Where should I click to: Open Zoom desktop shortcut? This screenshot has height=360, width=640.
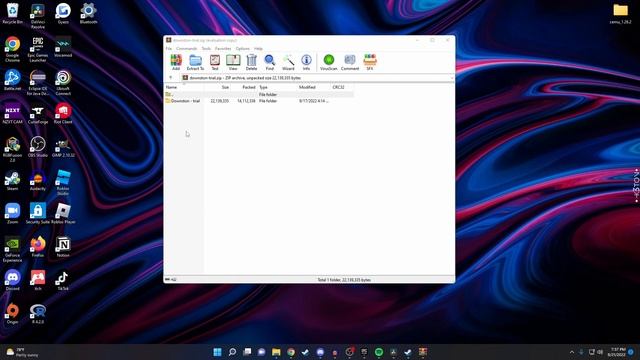coord(13,213)
